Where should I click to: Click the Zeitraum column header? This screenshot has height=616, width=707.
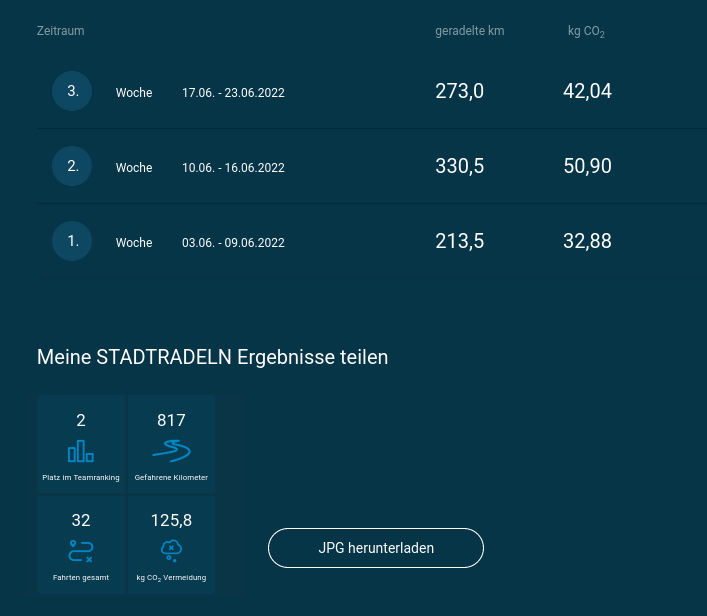60,31
